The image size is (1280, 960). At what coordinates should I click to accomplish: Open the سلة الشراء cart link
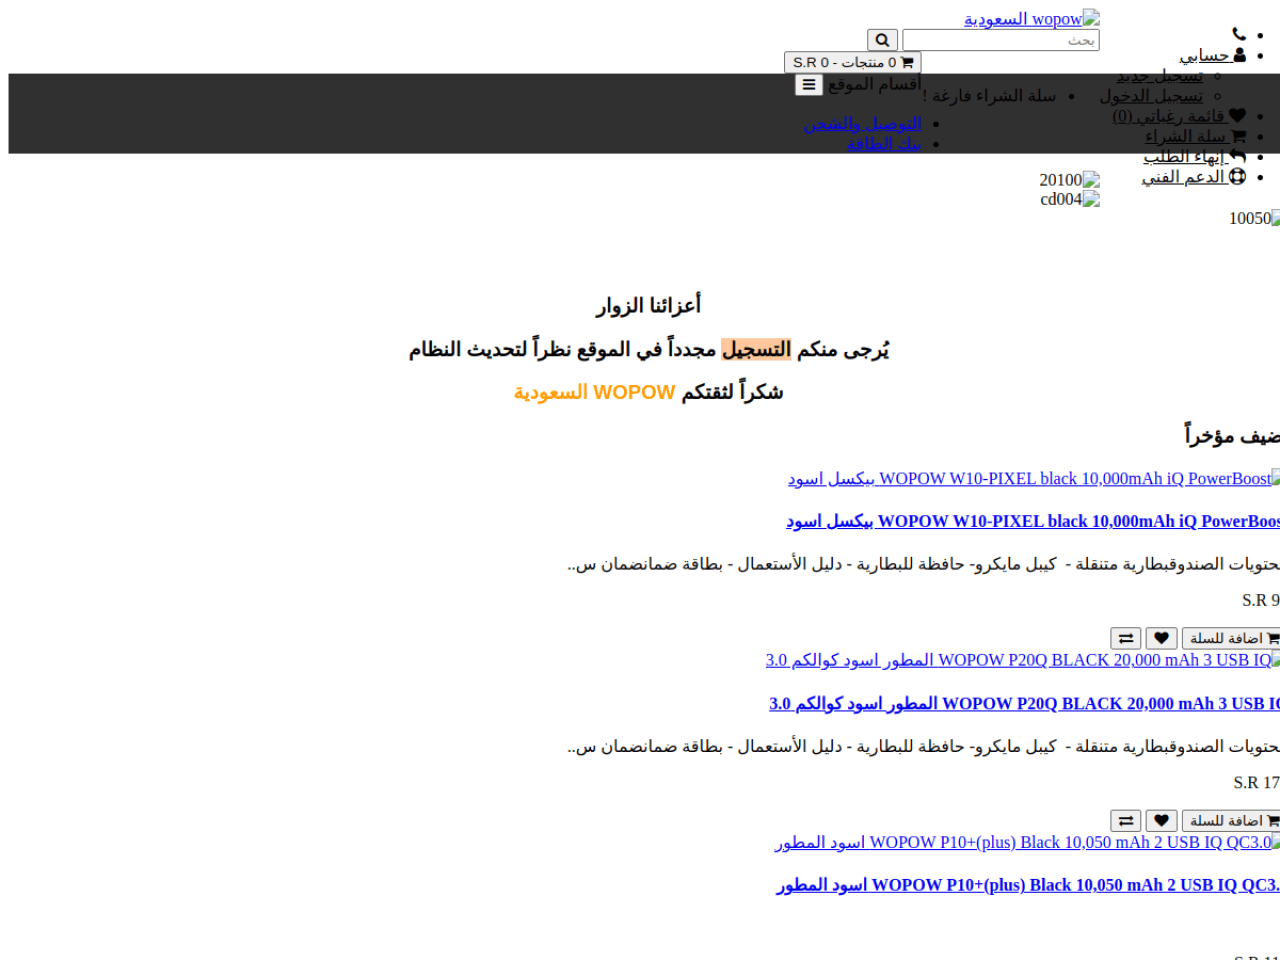click(x=1195, y=136)
